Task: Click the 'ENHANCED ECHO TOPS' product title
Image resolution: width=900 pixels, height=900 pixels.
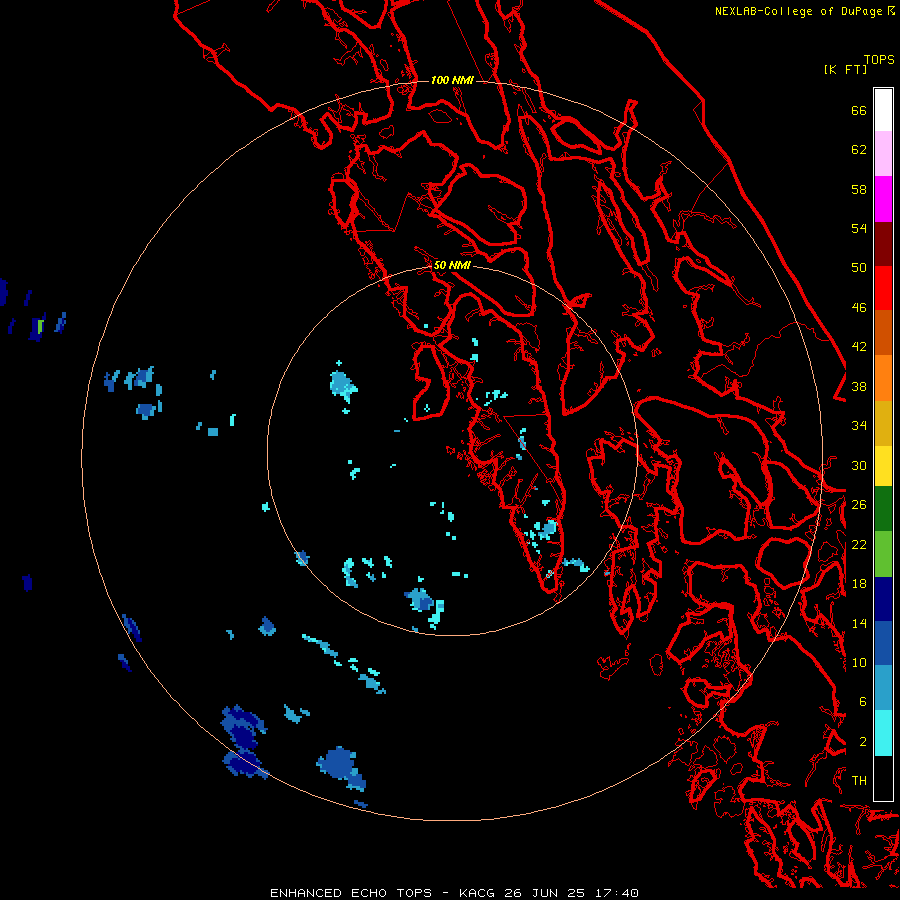Action: (x=351, y=893)
